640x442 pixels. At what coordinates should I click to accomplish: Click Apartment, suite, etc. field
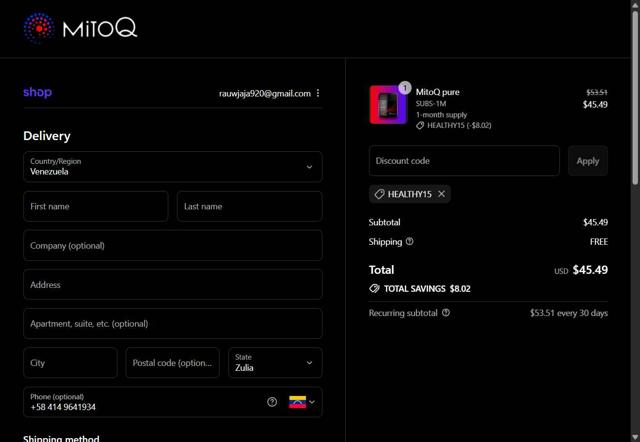click(x=173, y=324)
